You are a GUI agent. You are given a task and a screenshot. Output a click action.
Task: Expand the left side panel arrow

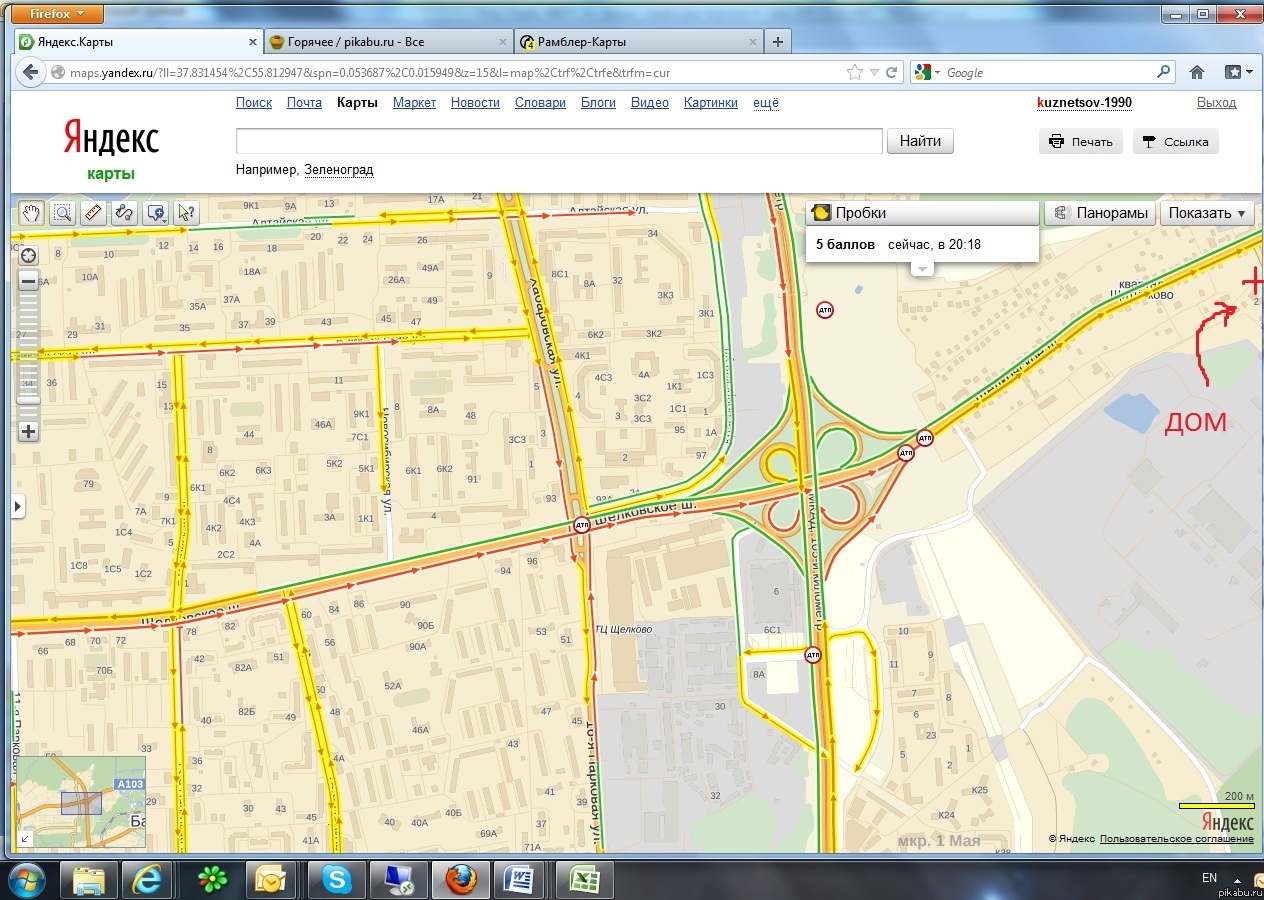(17, 507)
